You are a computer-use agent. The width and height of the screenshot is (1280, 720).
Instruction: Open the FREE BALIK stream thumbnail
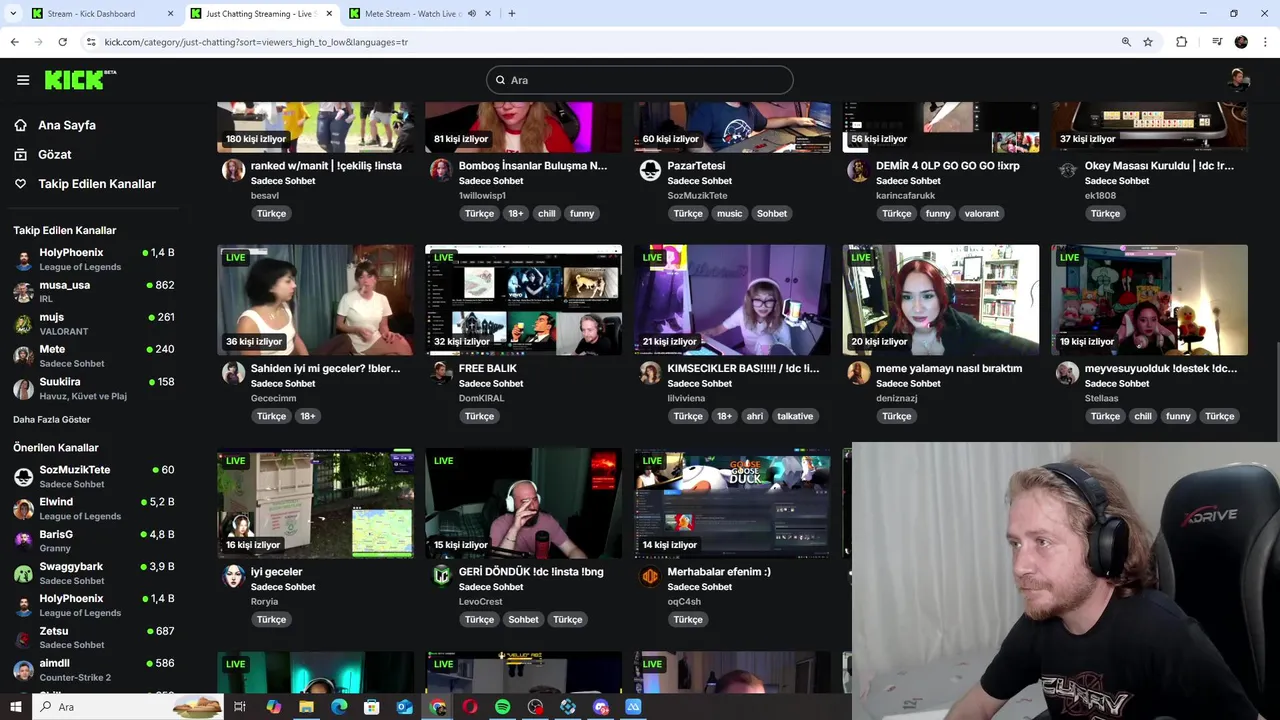523,300
